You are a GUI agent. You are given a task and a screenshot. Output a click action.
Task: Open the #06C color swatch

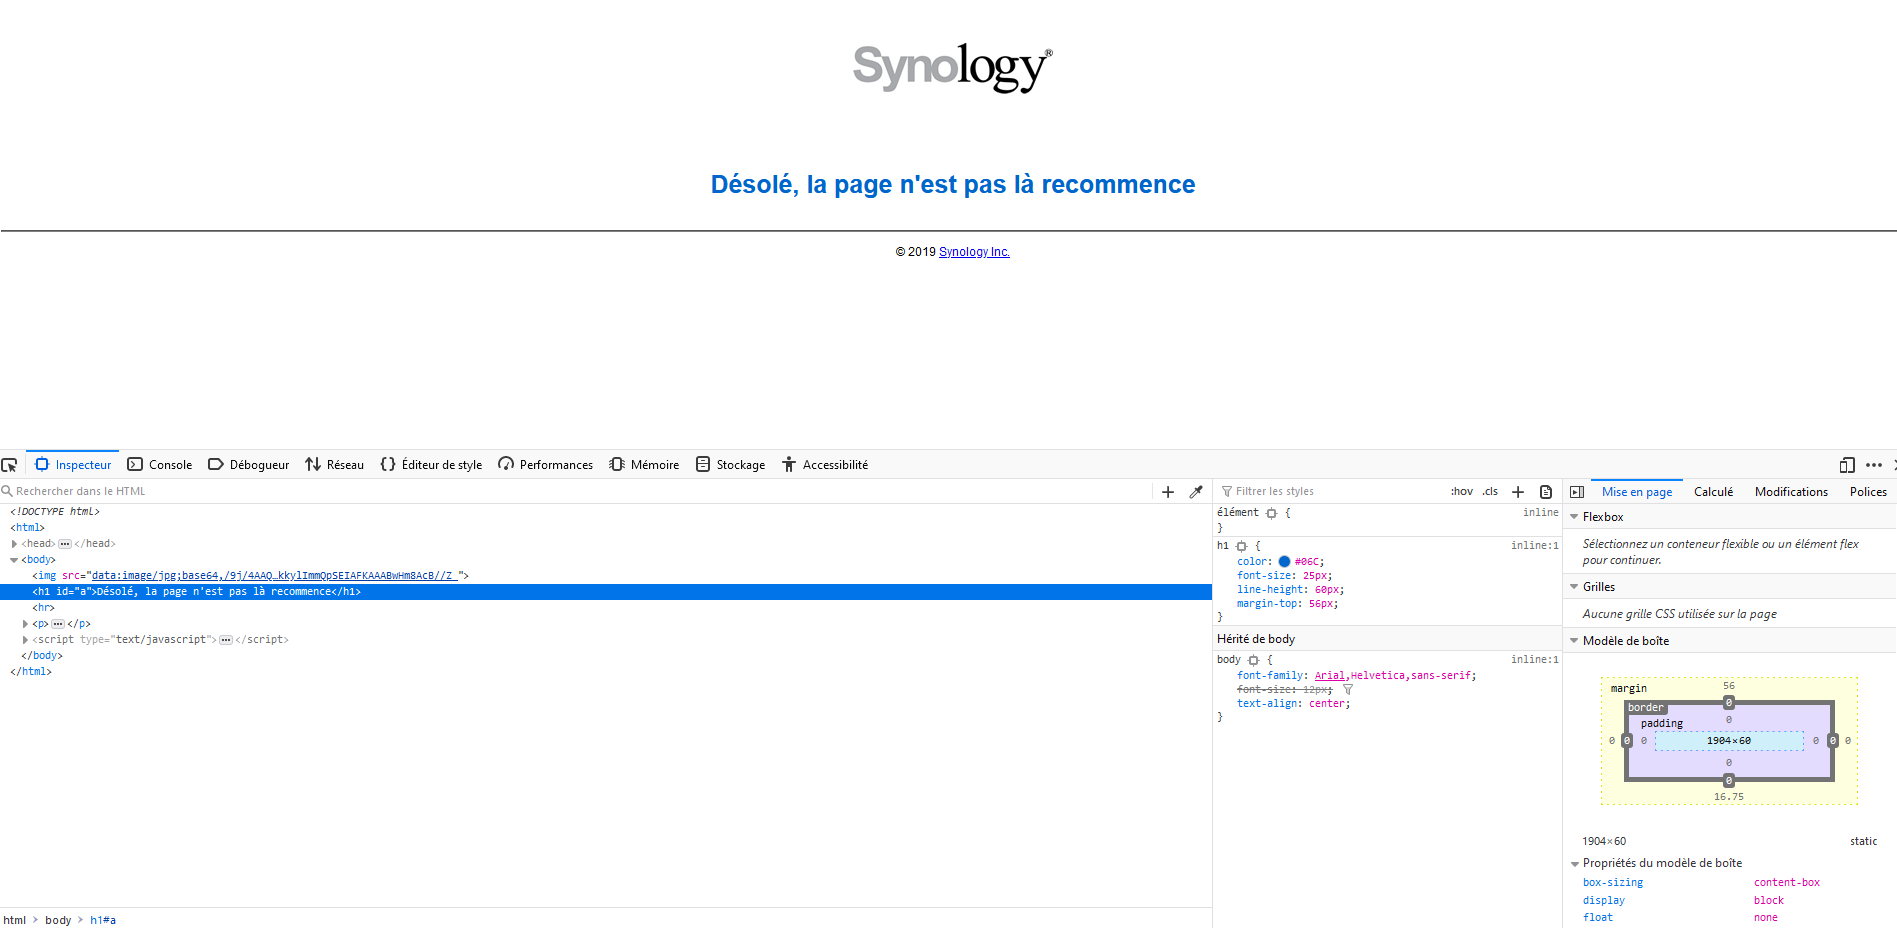(1284, 562)
